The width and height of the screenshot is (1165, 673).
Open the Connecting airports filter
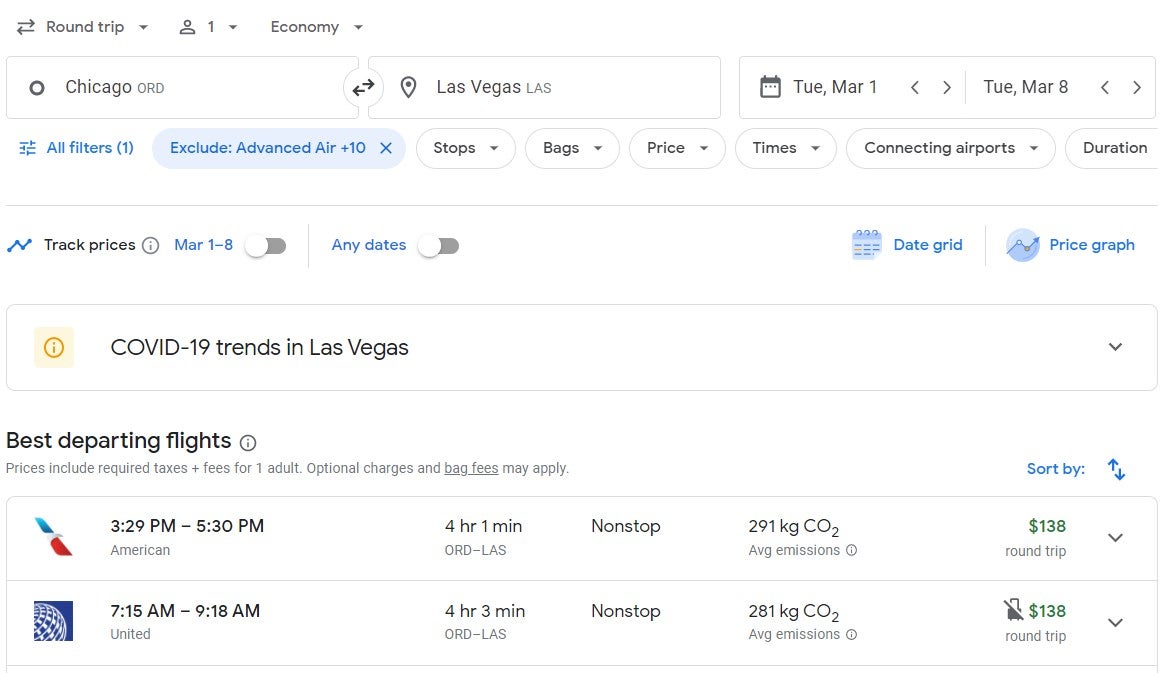[x=950, y=148]
